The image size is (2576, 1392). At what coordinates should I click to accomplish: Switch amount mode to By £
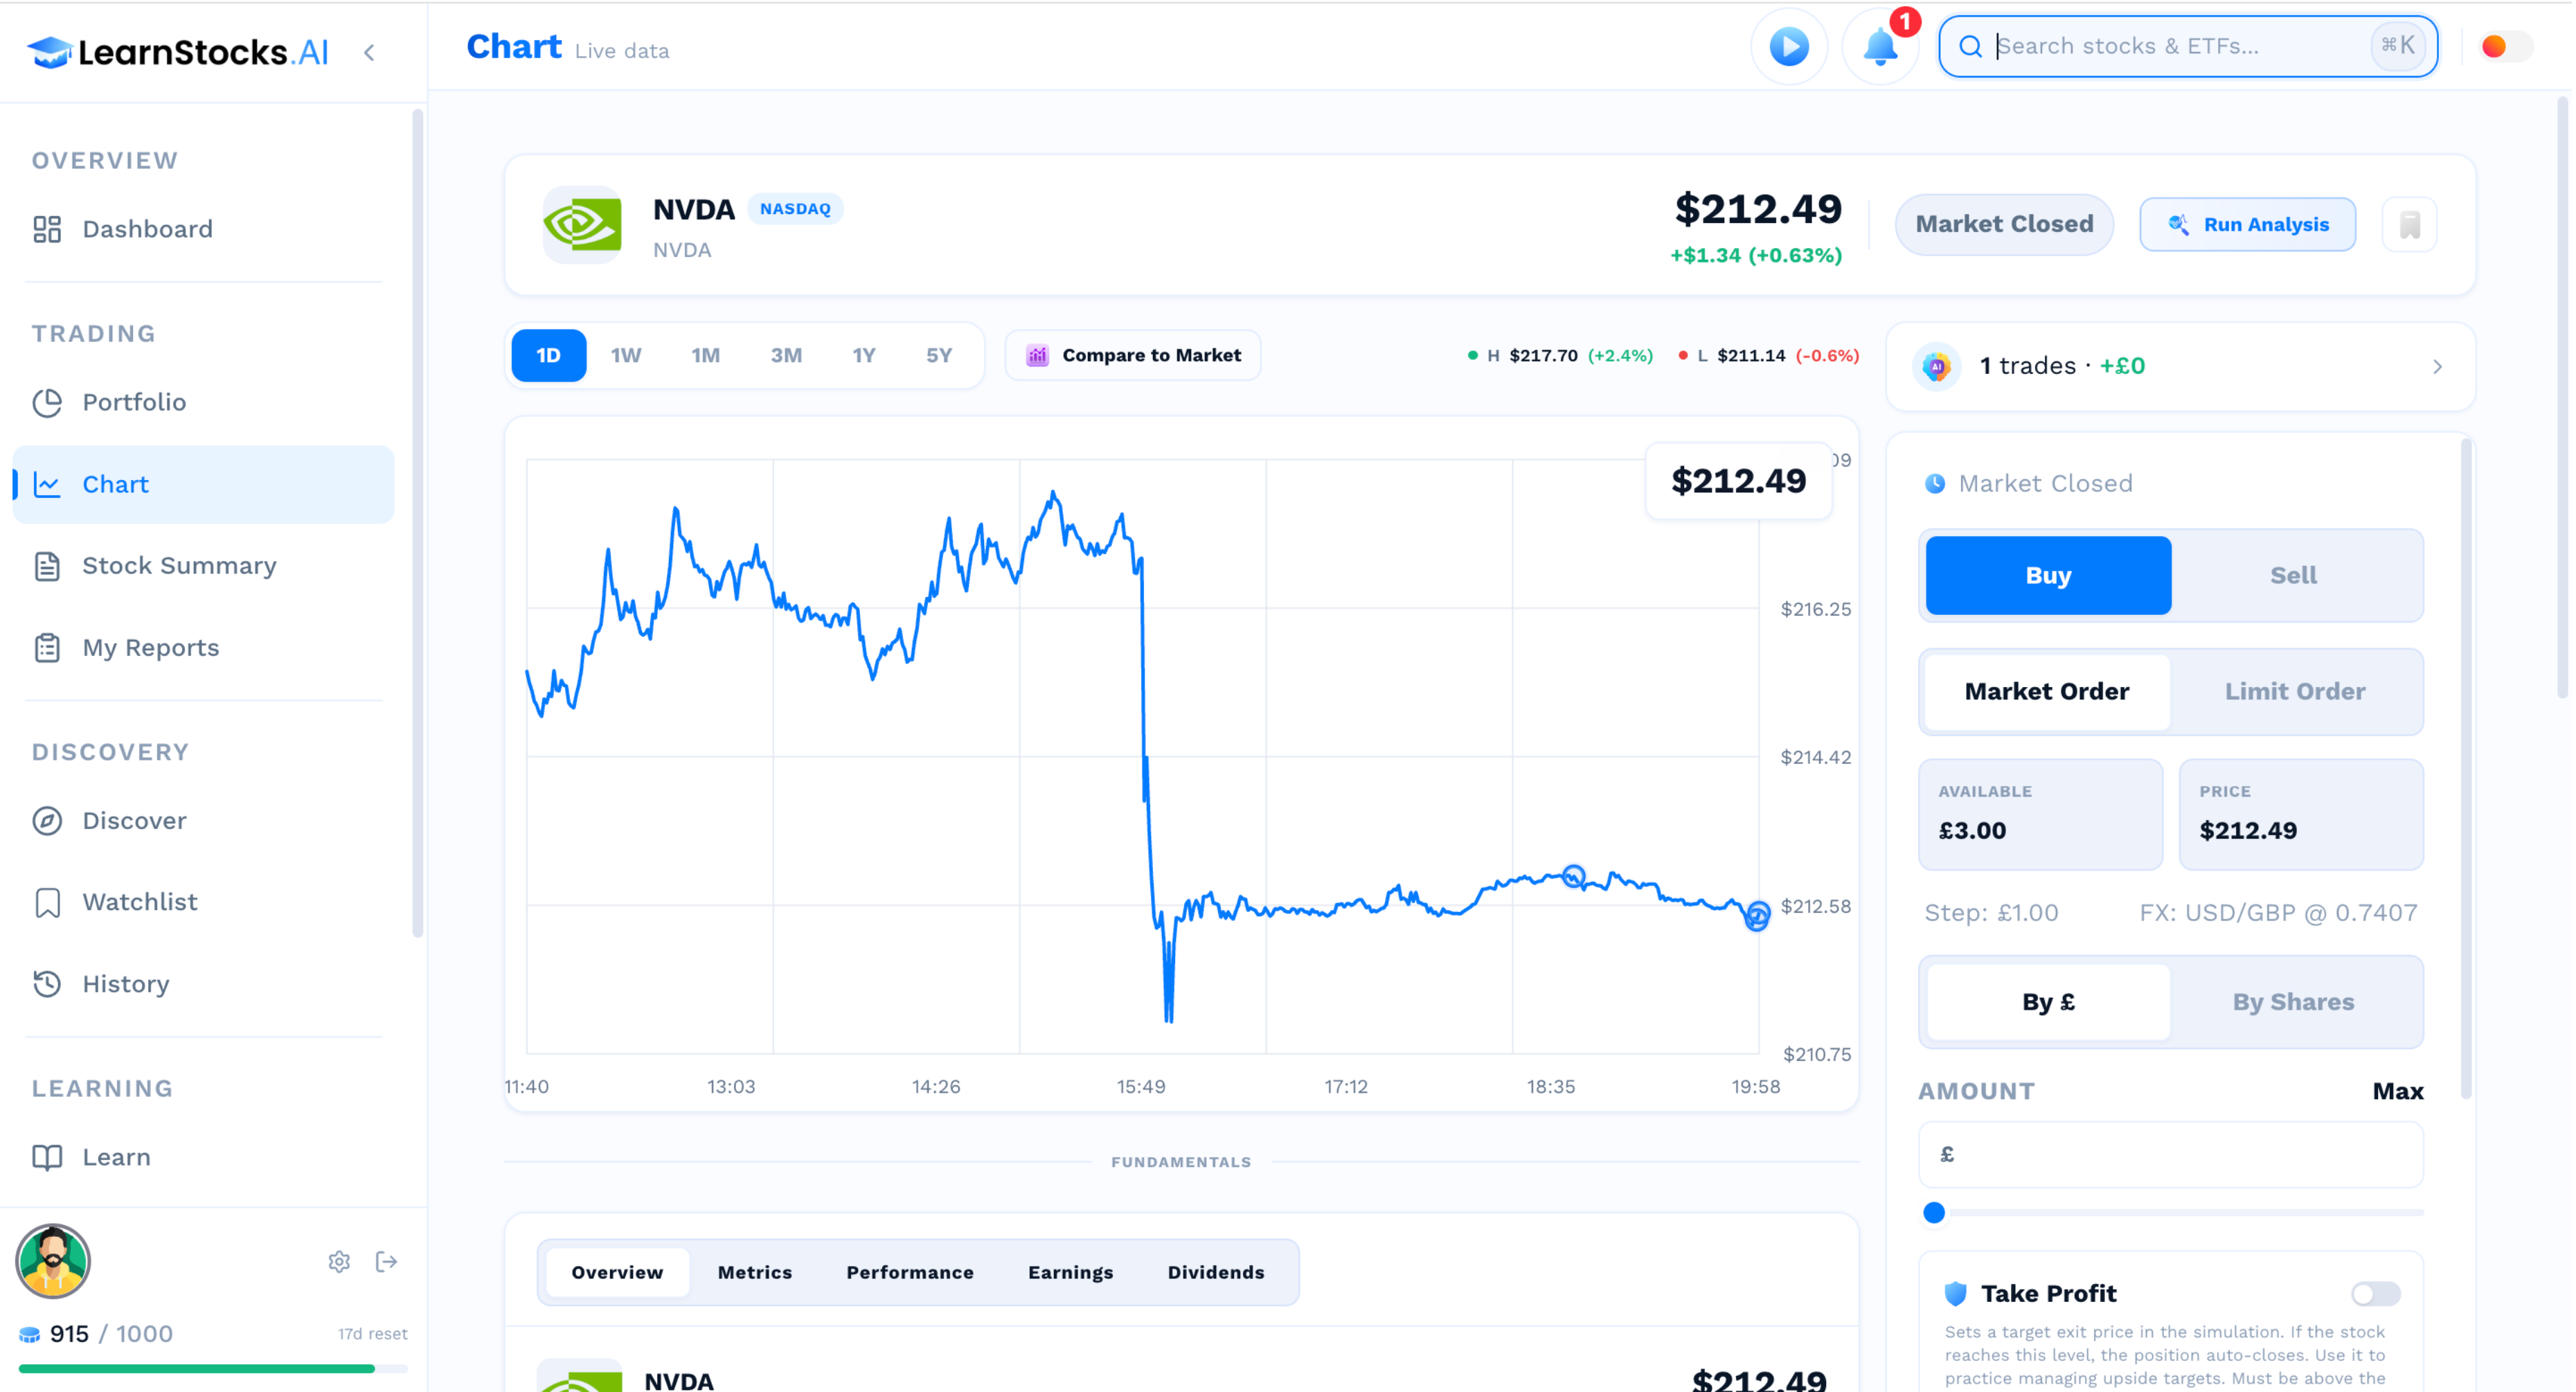click(2048, 1002)
